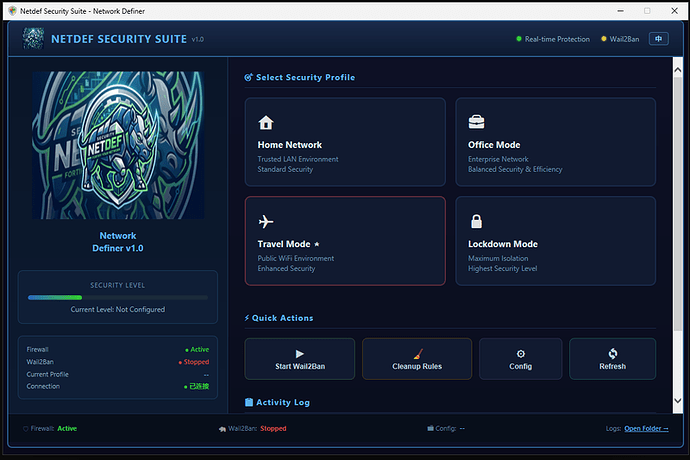Select the Travel Mode profile title
Screen dimensions: 690x460
[284, 244]
